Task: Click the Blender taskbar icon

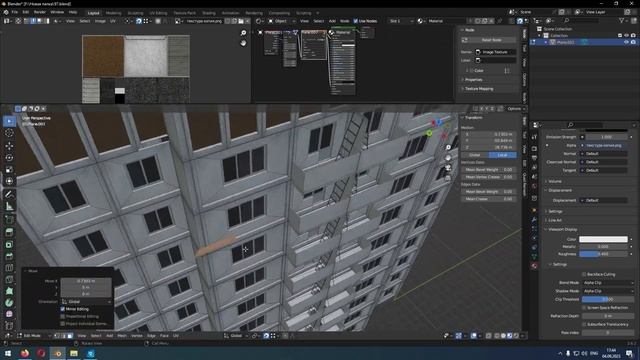Action: 58,353
